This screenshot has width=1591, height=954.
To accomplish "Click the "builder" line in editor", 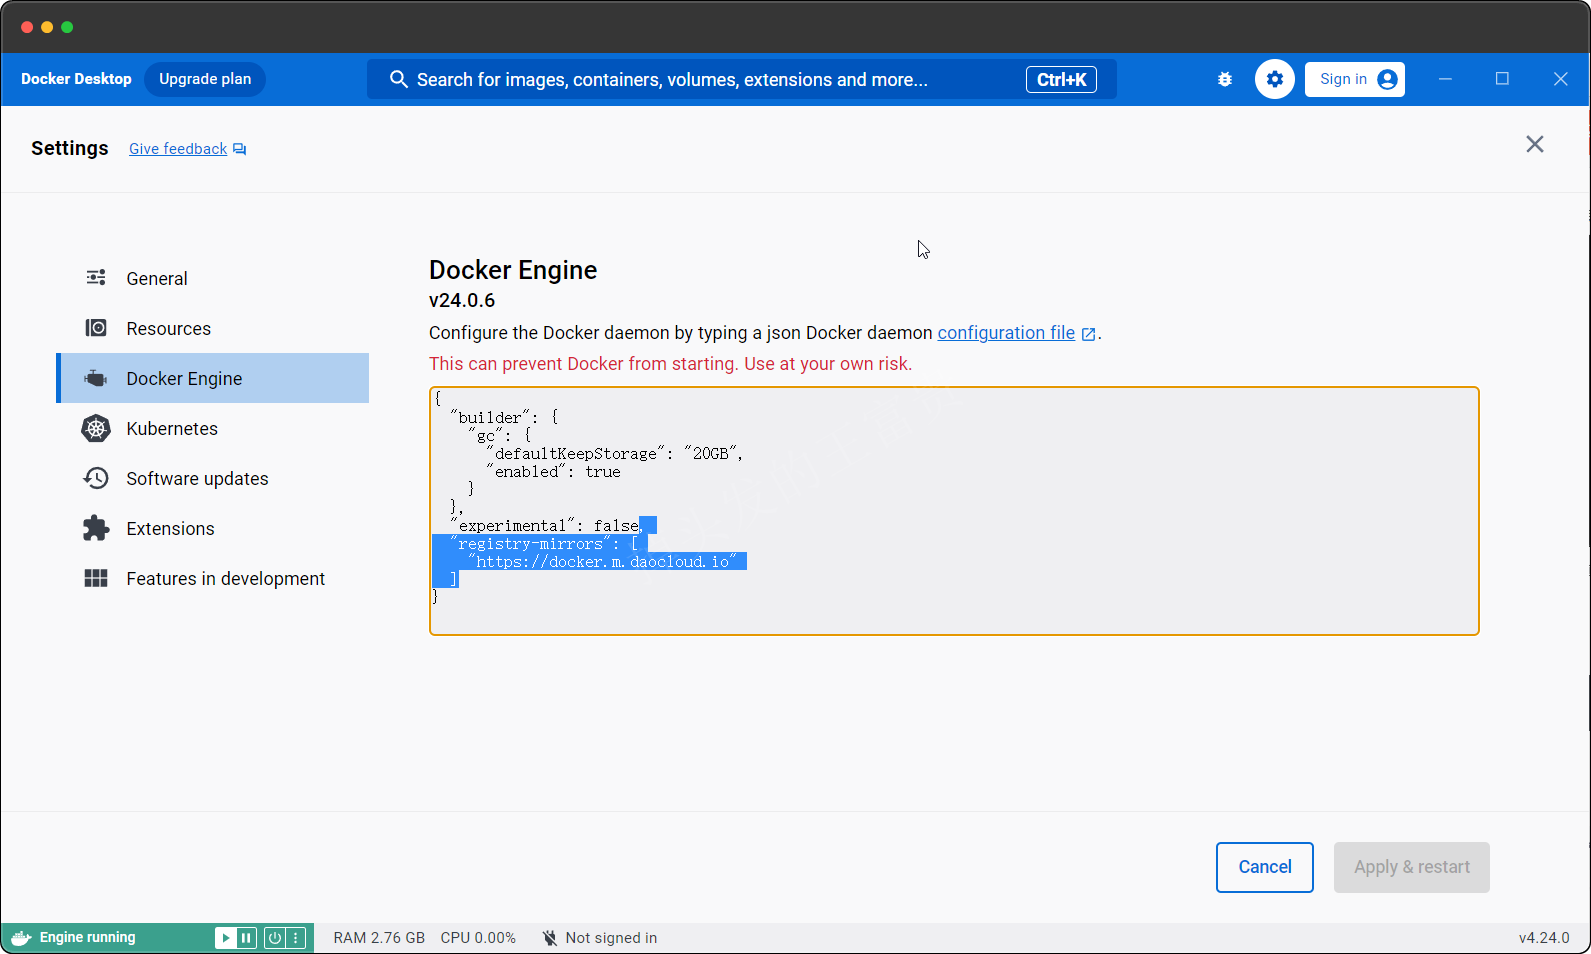I will click(x=504, y=418).
